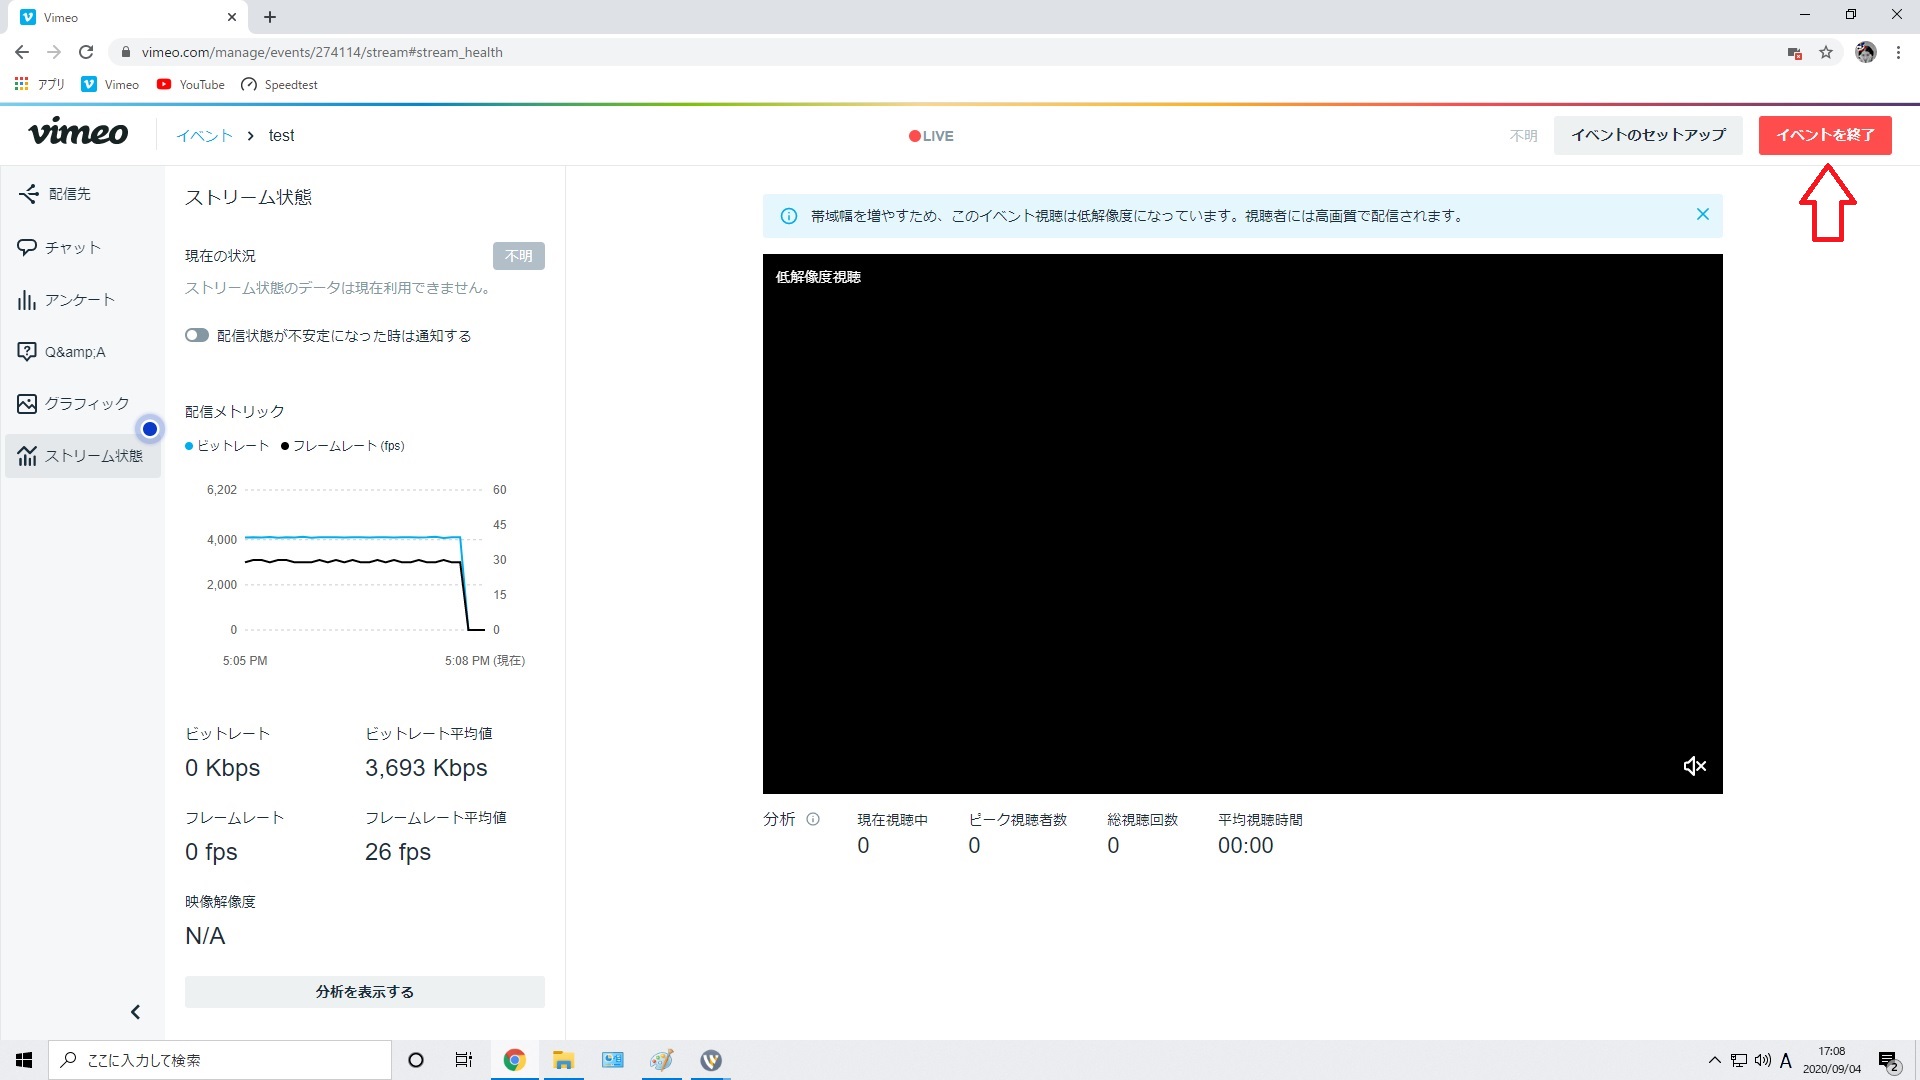
Task: Open the チャット sidebar item
Action: pos(72,247)
